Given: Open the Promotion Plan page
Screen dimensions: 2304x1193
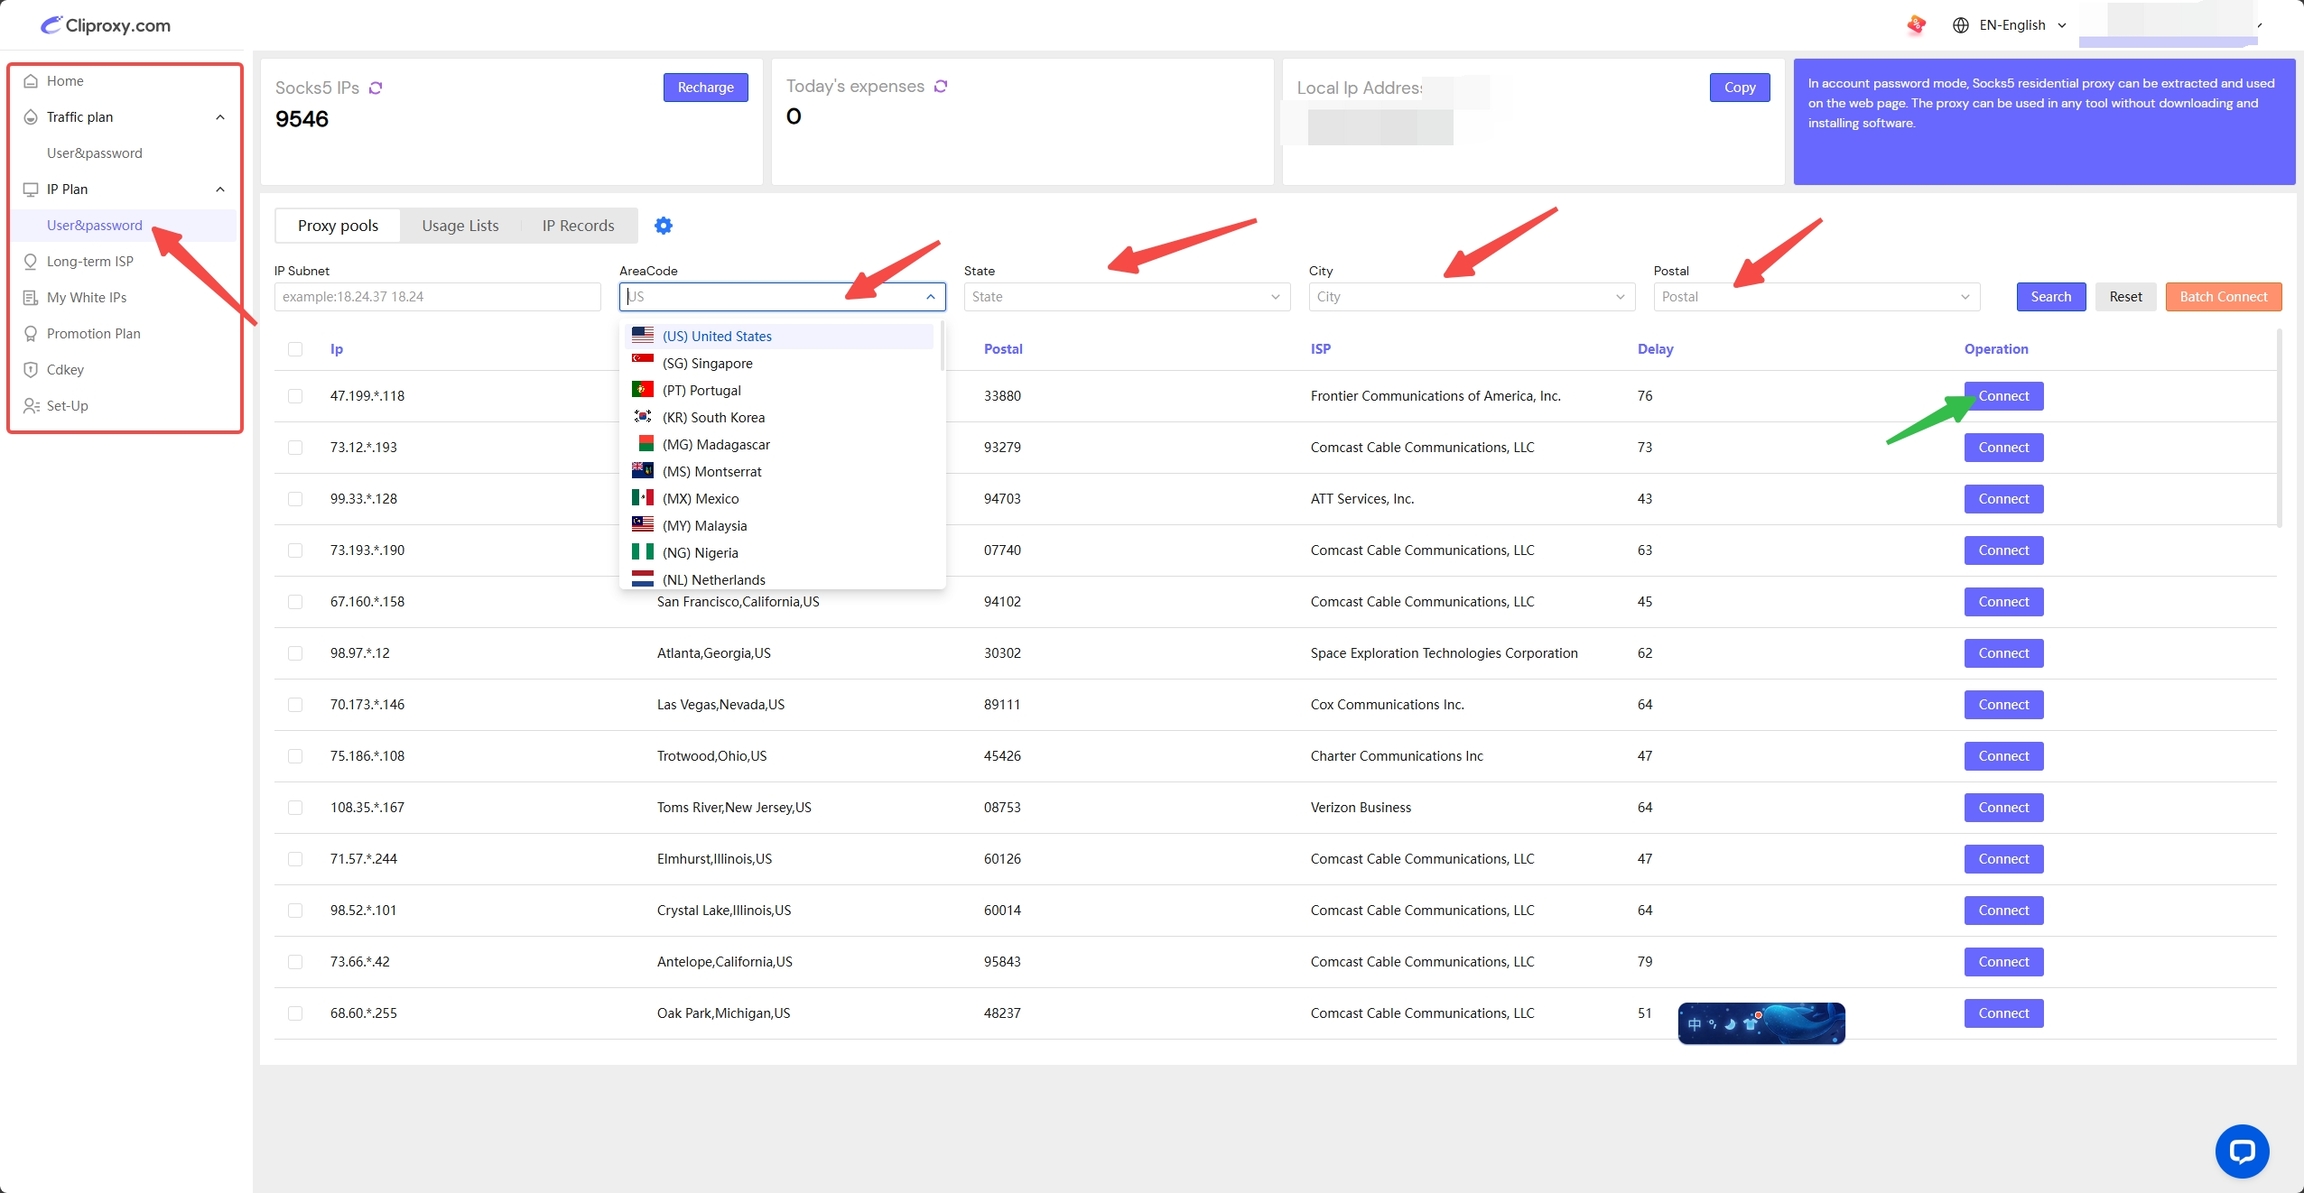Looking at the screenshot, I should [93, 334].
